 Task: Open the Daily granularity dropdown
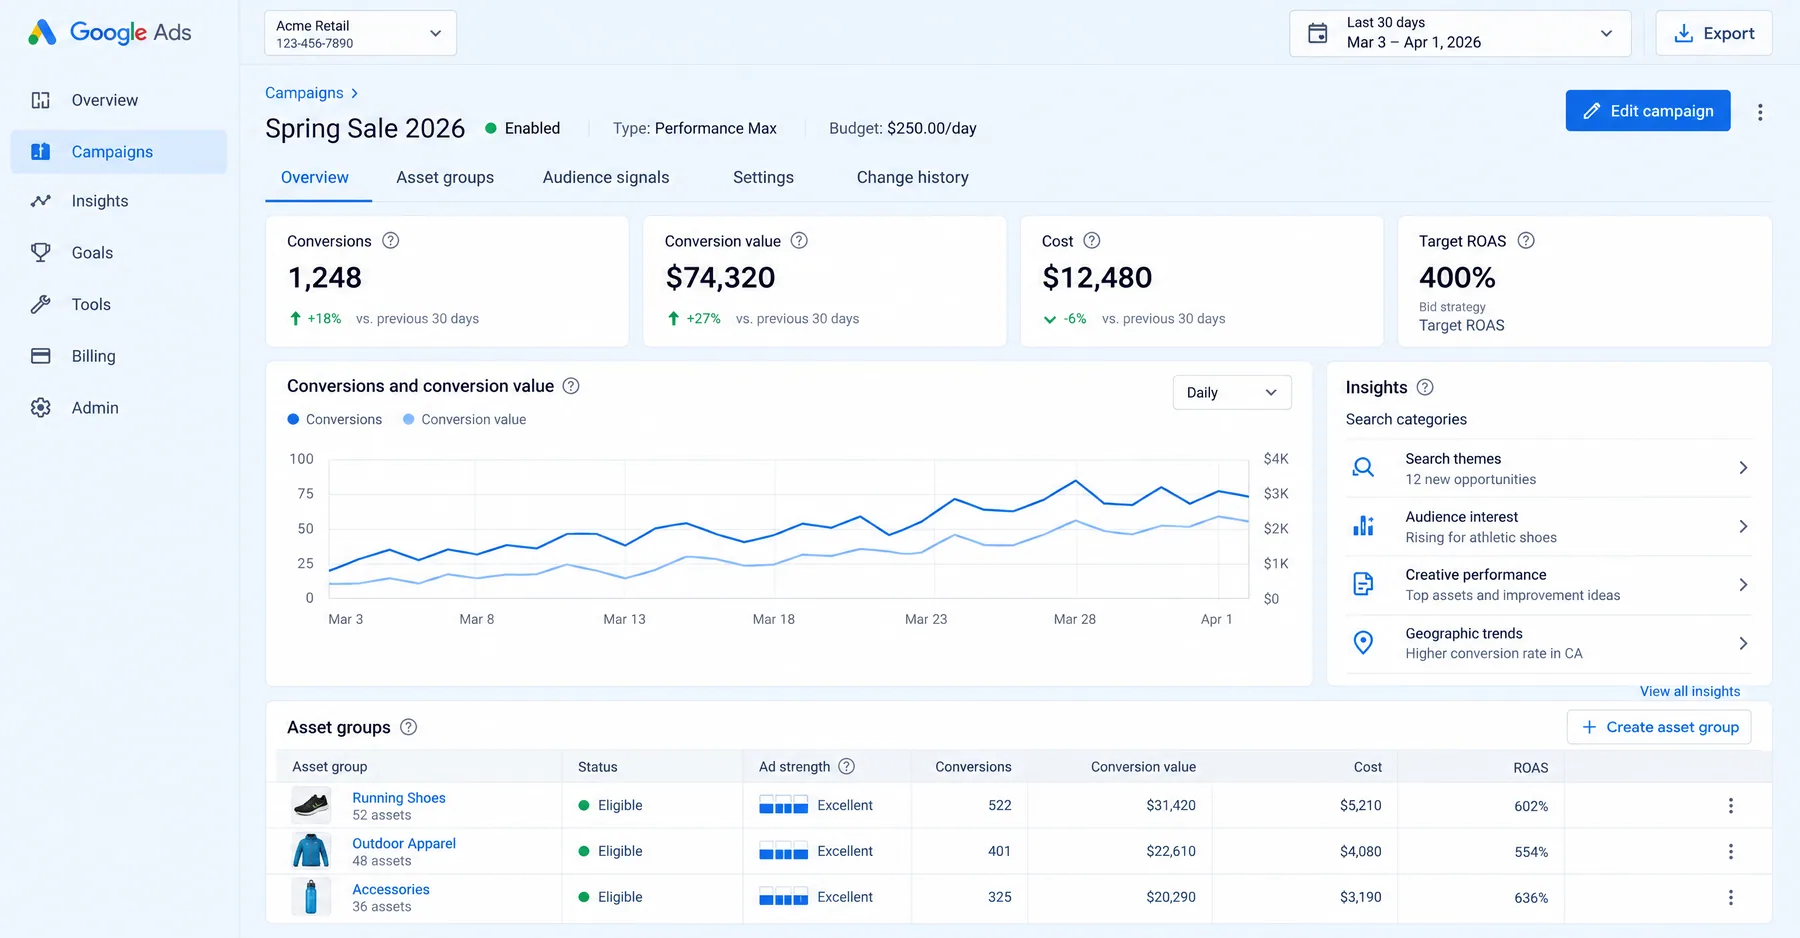click(1232, 393)
